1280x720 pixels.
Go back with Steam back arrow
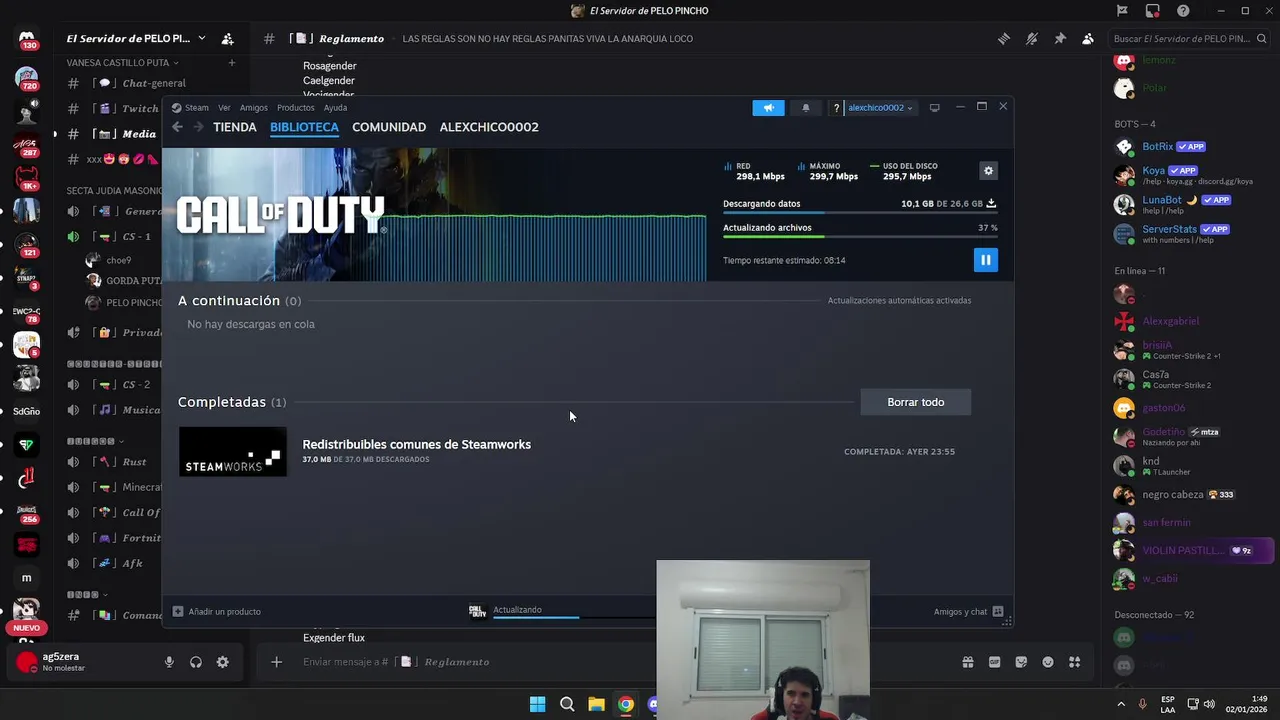tap(177, 127)
